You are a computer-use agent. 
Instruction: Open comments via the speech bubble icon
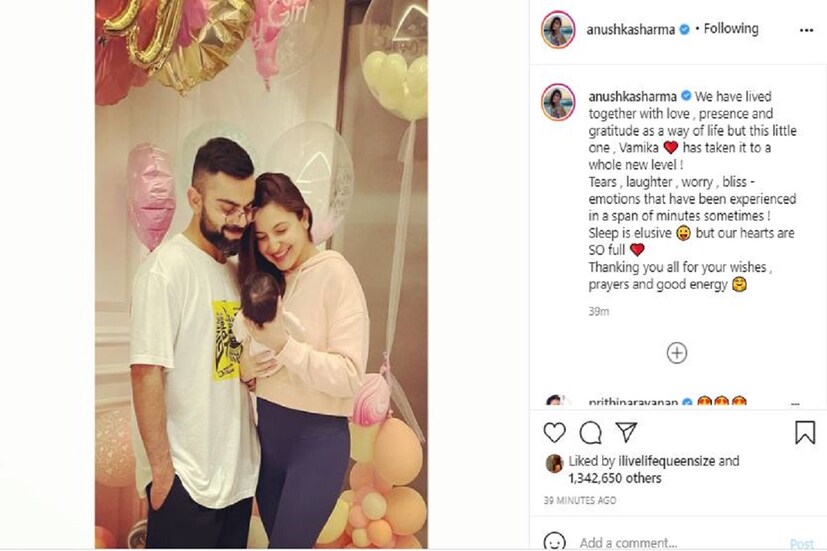[x=590, y=433]
